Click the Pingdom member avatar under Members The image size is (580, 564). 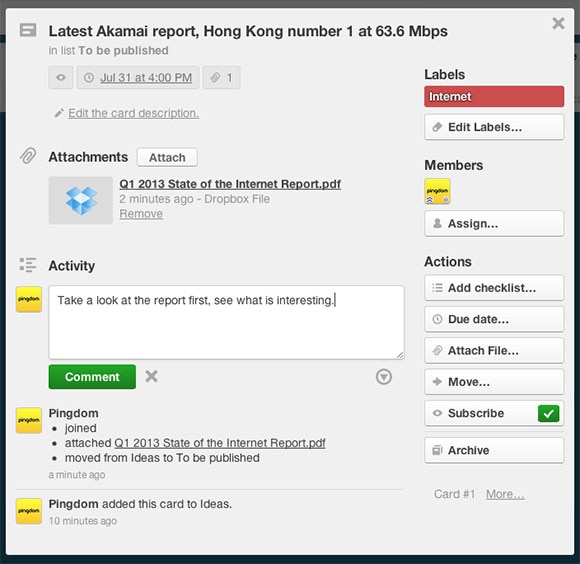pos(437,191)
